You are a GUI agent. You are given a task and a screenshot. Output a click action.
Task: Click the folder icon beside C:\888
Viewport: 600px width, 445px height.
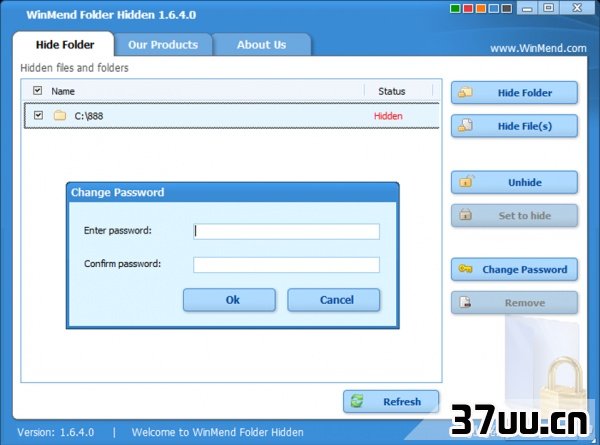click(60, 115)
